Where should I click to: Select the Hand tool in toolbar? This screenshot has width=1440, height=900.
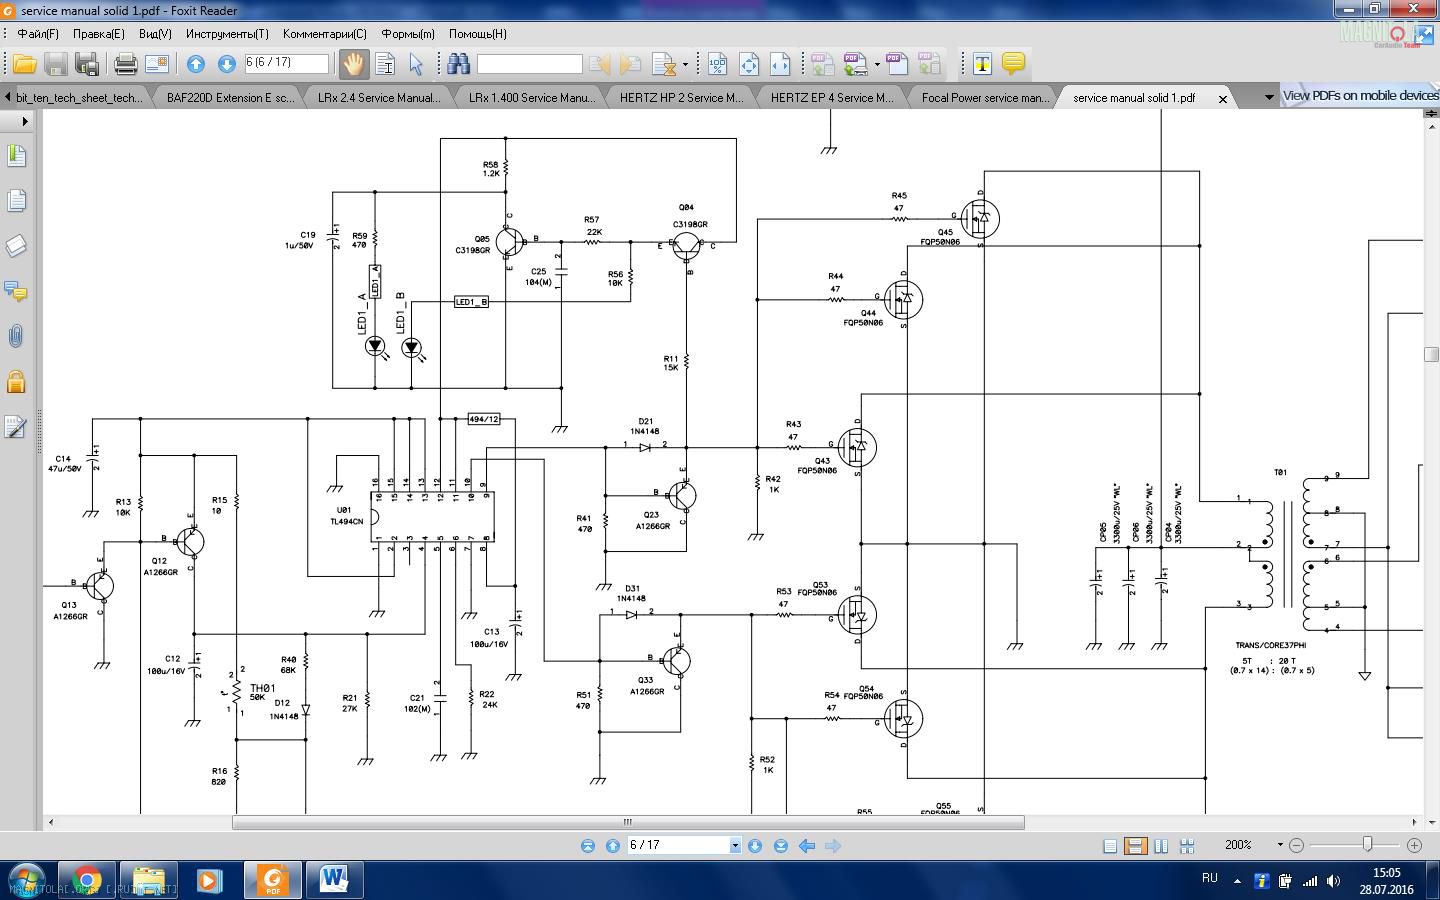(353, 64)
